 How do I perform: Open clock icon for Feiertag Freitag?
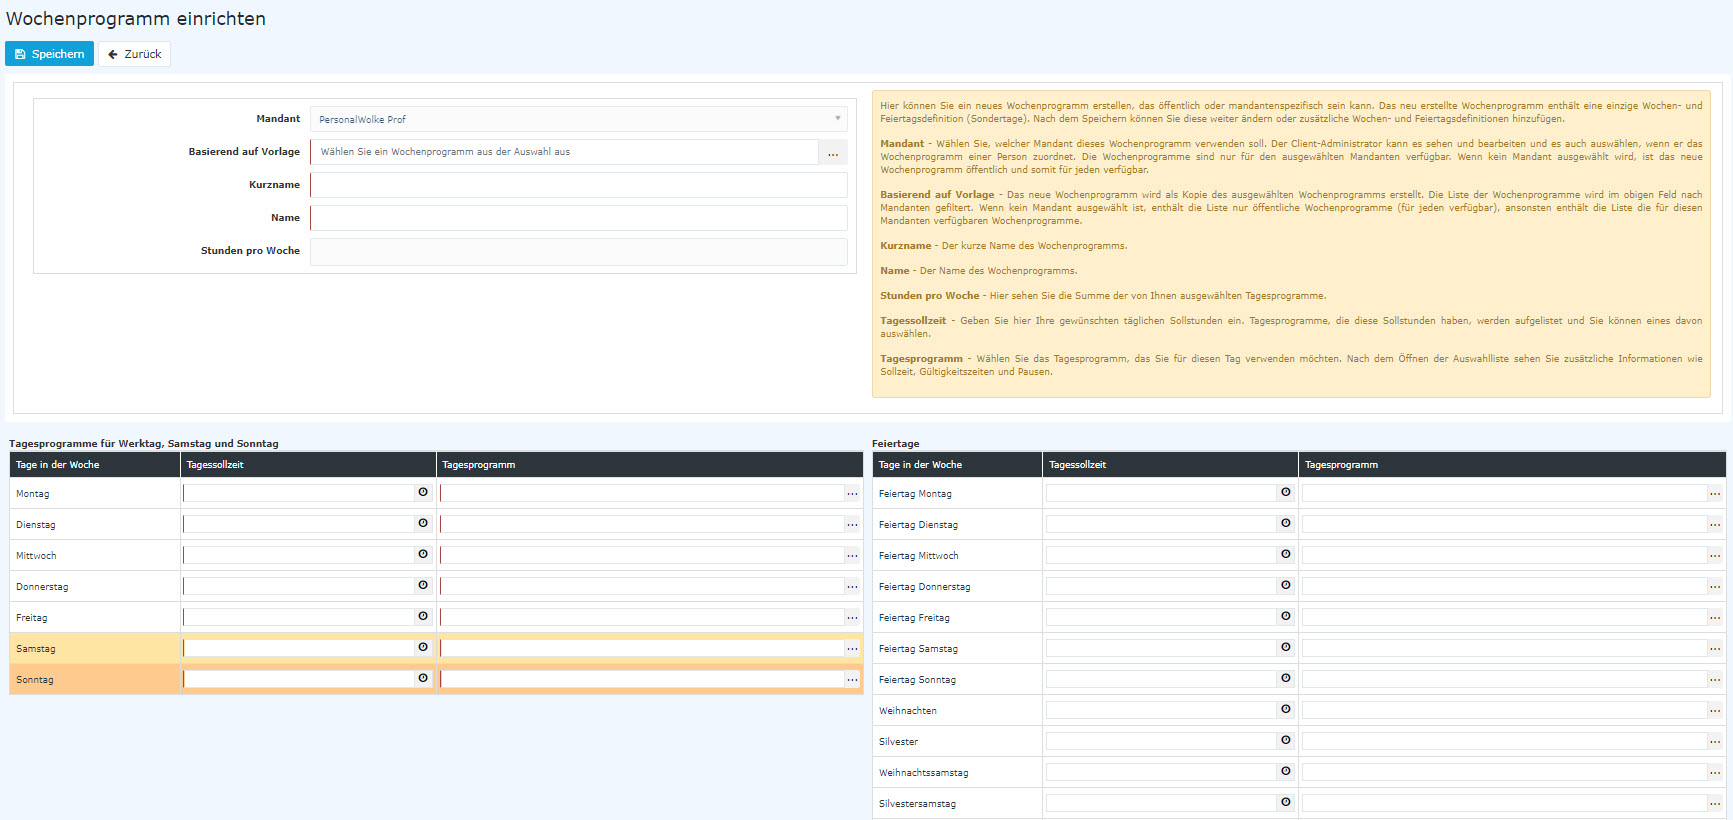click(1286, 617)
